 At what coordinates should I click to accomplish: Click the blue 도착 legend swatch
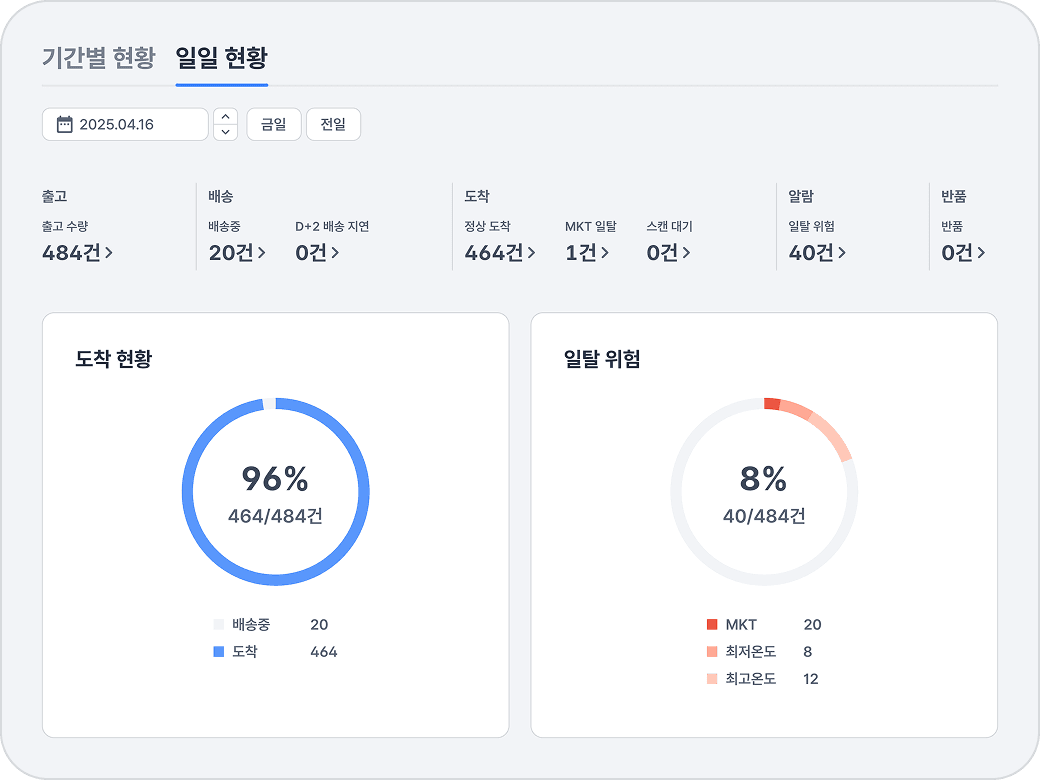[219, 652]
